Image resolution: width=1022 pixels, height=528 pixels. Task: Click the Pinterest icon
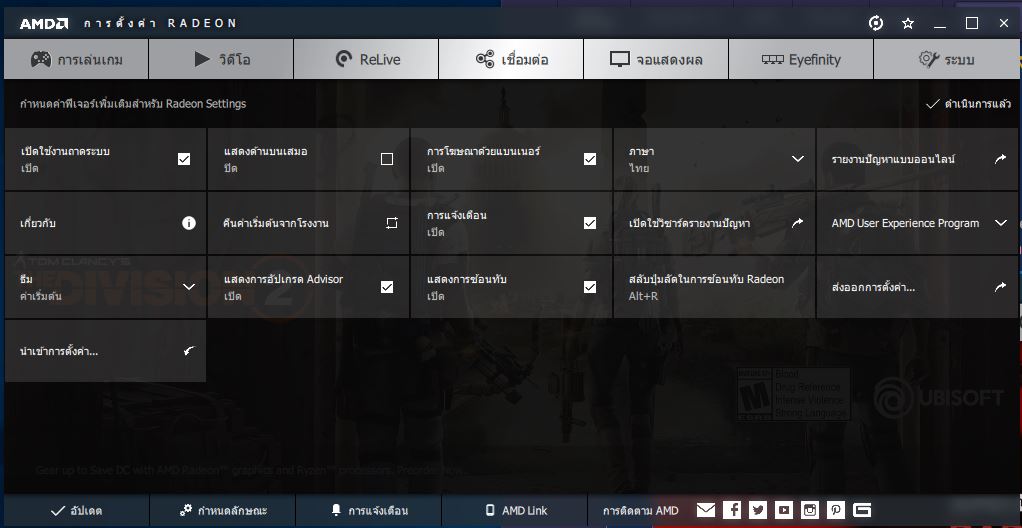[836, 510]
